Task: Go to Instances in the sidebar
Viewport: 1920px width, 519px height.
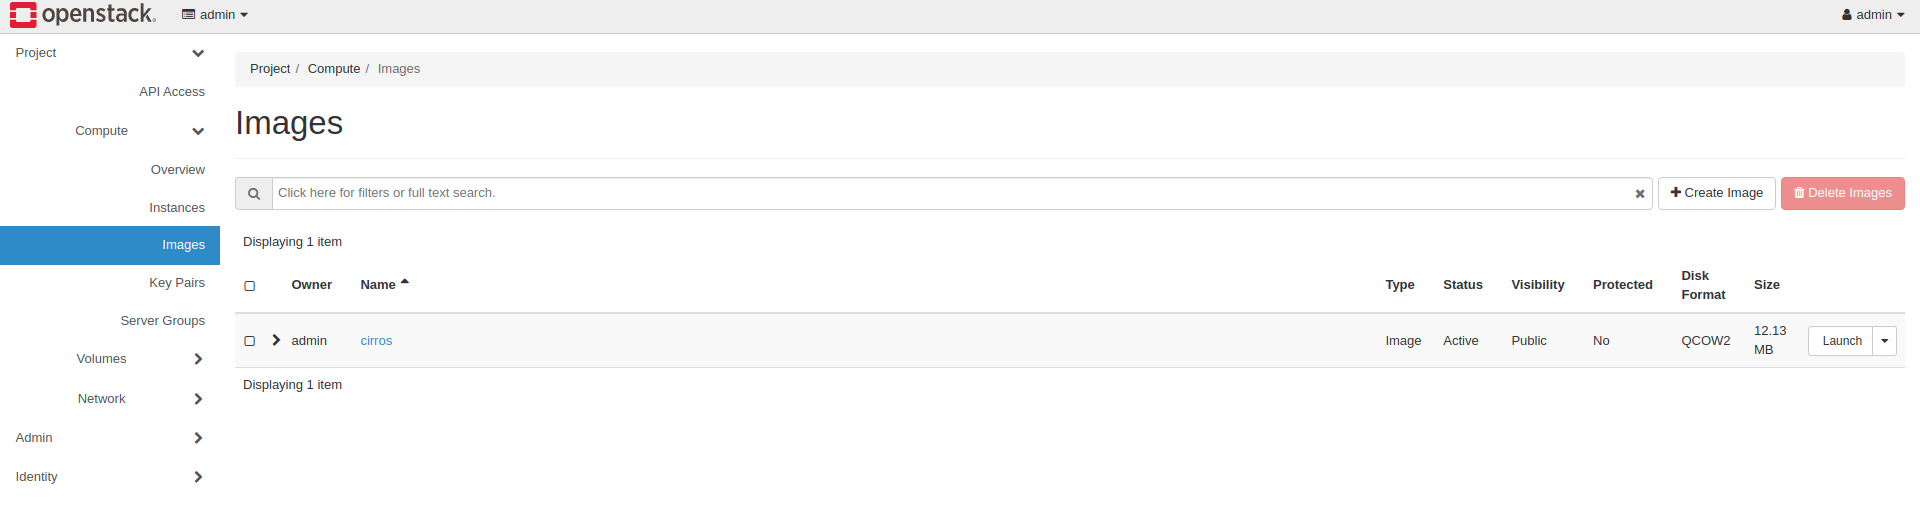Action: click(x=177, y=208)
